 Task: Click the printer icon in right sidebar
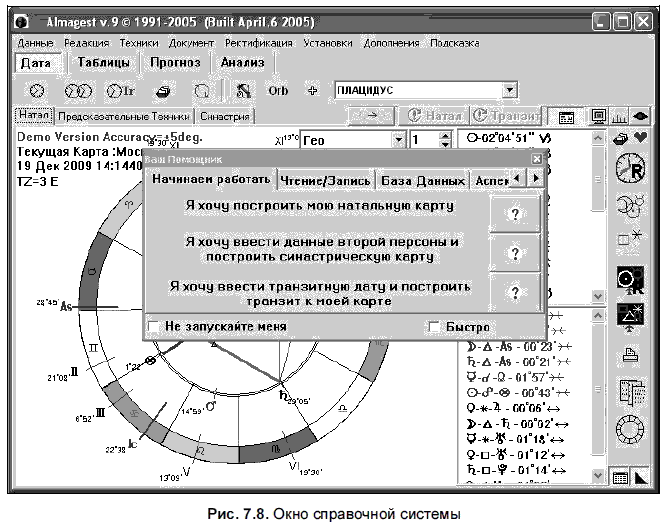[x=630, y=354]
